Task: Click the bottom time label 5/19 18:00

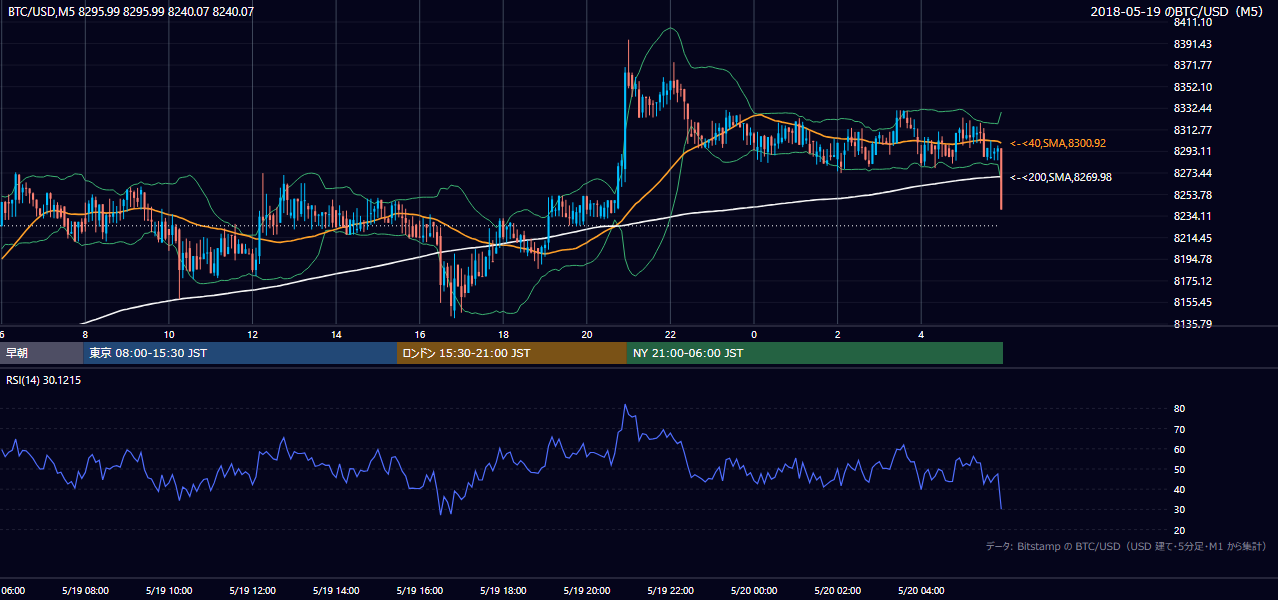Action: pyautogui.click(x=502, y=591)
